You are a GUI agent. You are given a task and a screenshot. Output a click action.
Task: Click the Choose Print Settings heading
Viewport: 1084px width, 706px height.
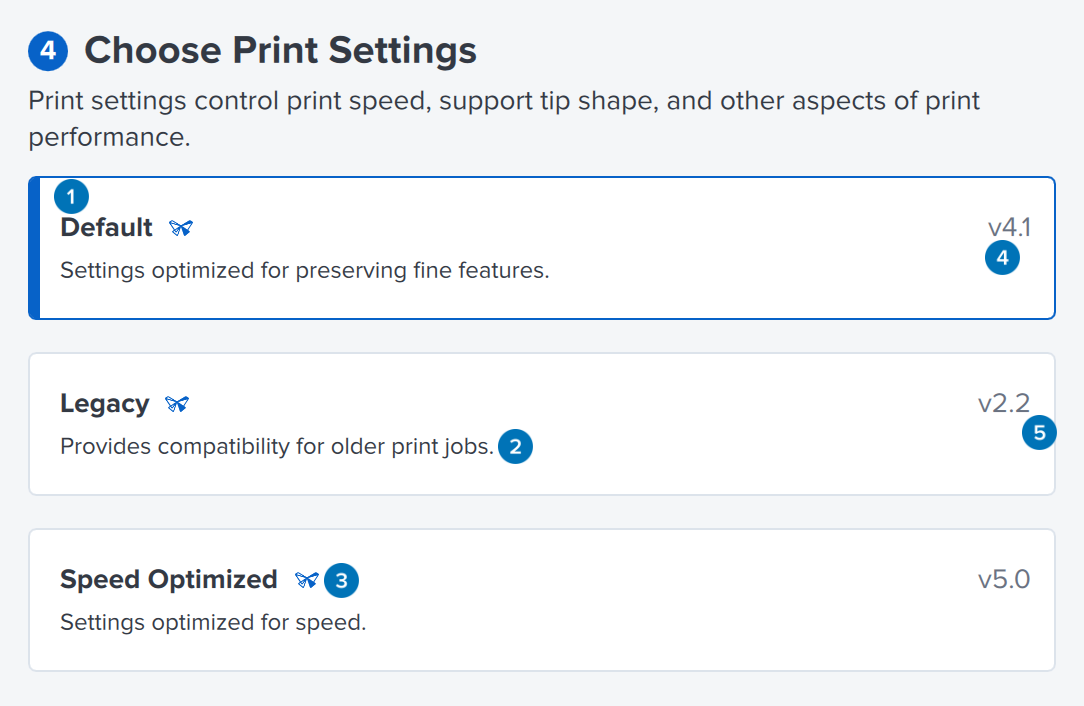(280, 50)
